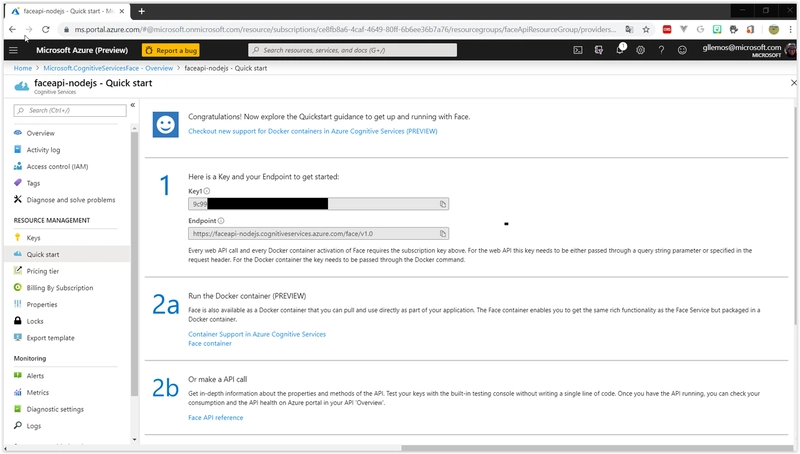This screenshot has height=454, width=800.
Task: Open the Help question mark icon
Action: click(661, 50)
